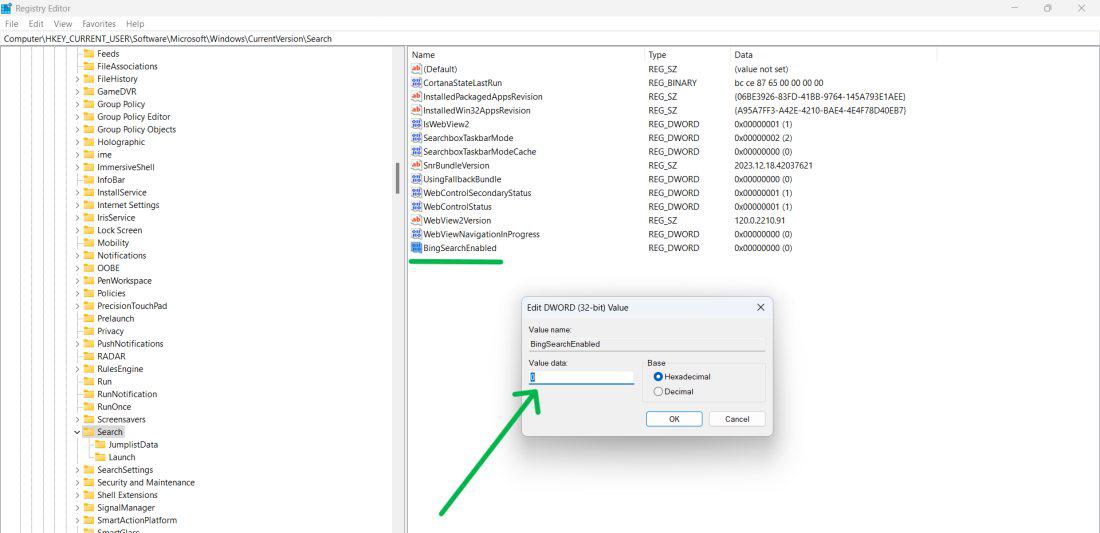Sort values by Name column header
This screenshot has width=1100, height=533.
[526, 55]
